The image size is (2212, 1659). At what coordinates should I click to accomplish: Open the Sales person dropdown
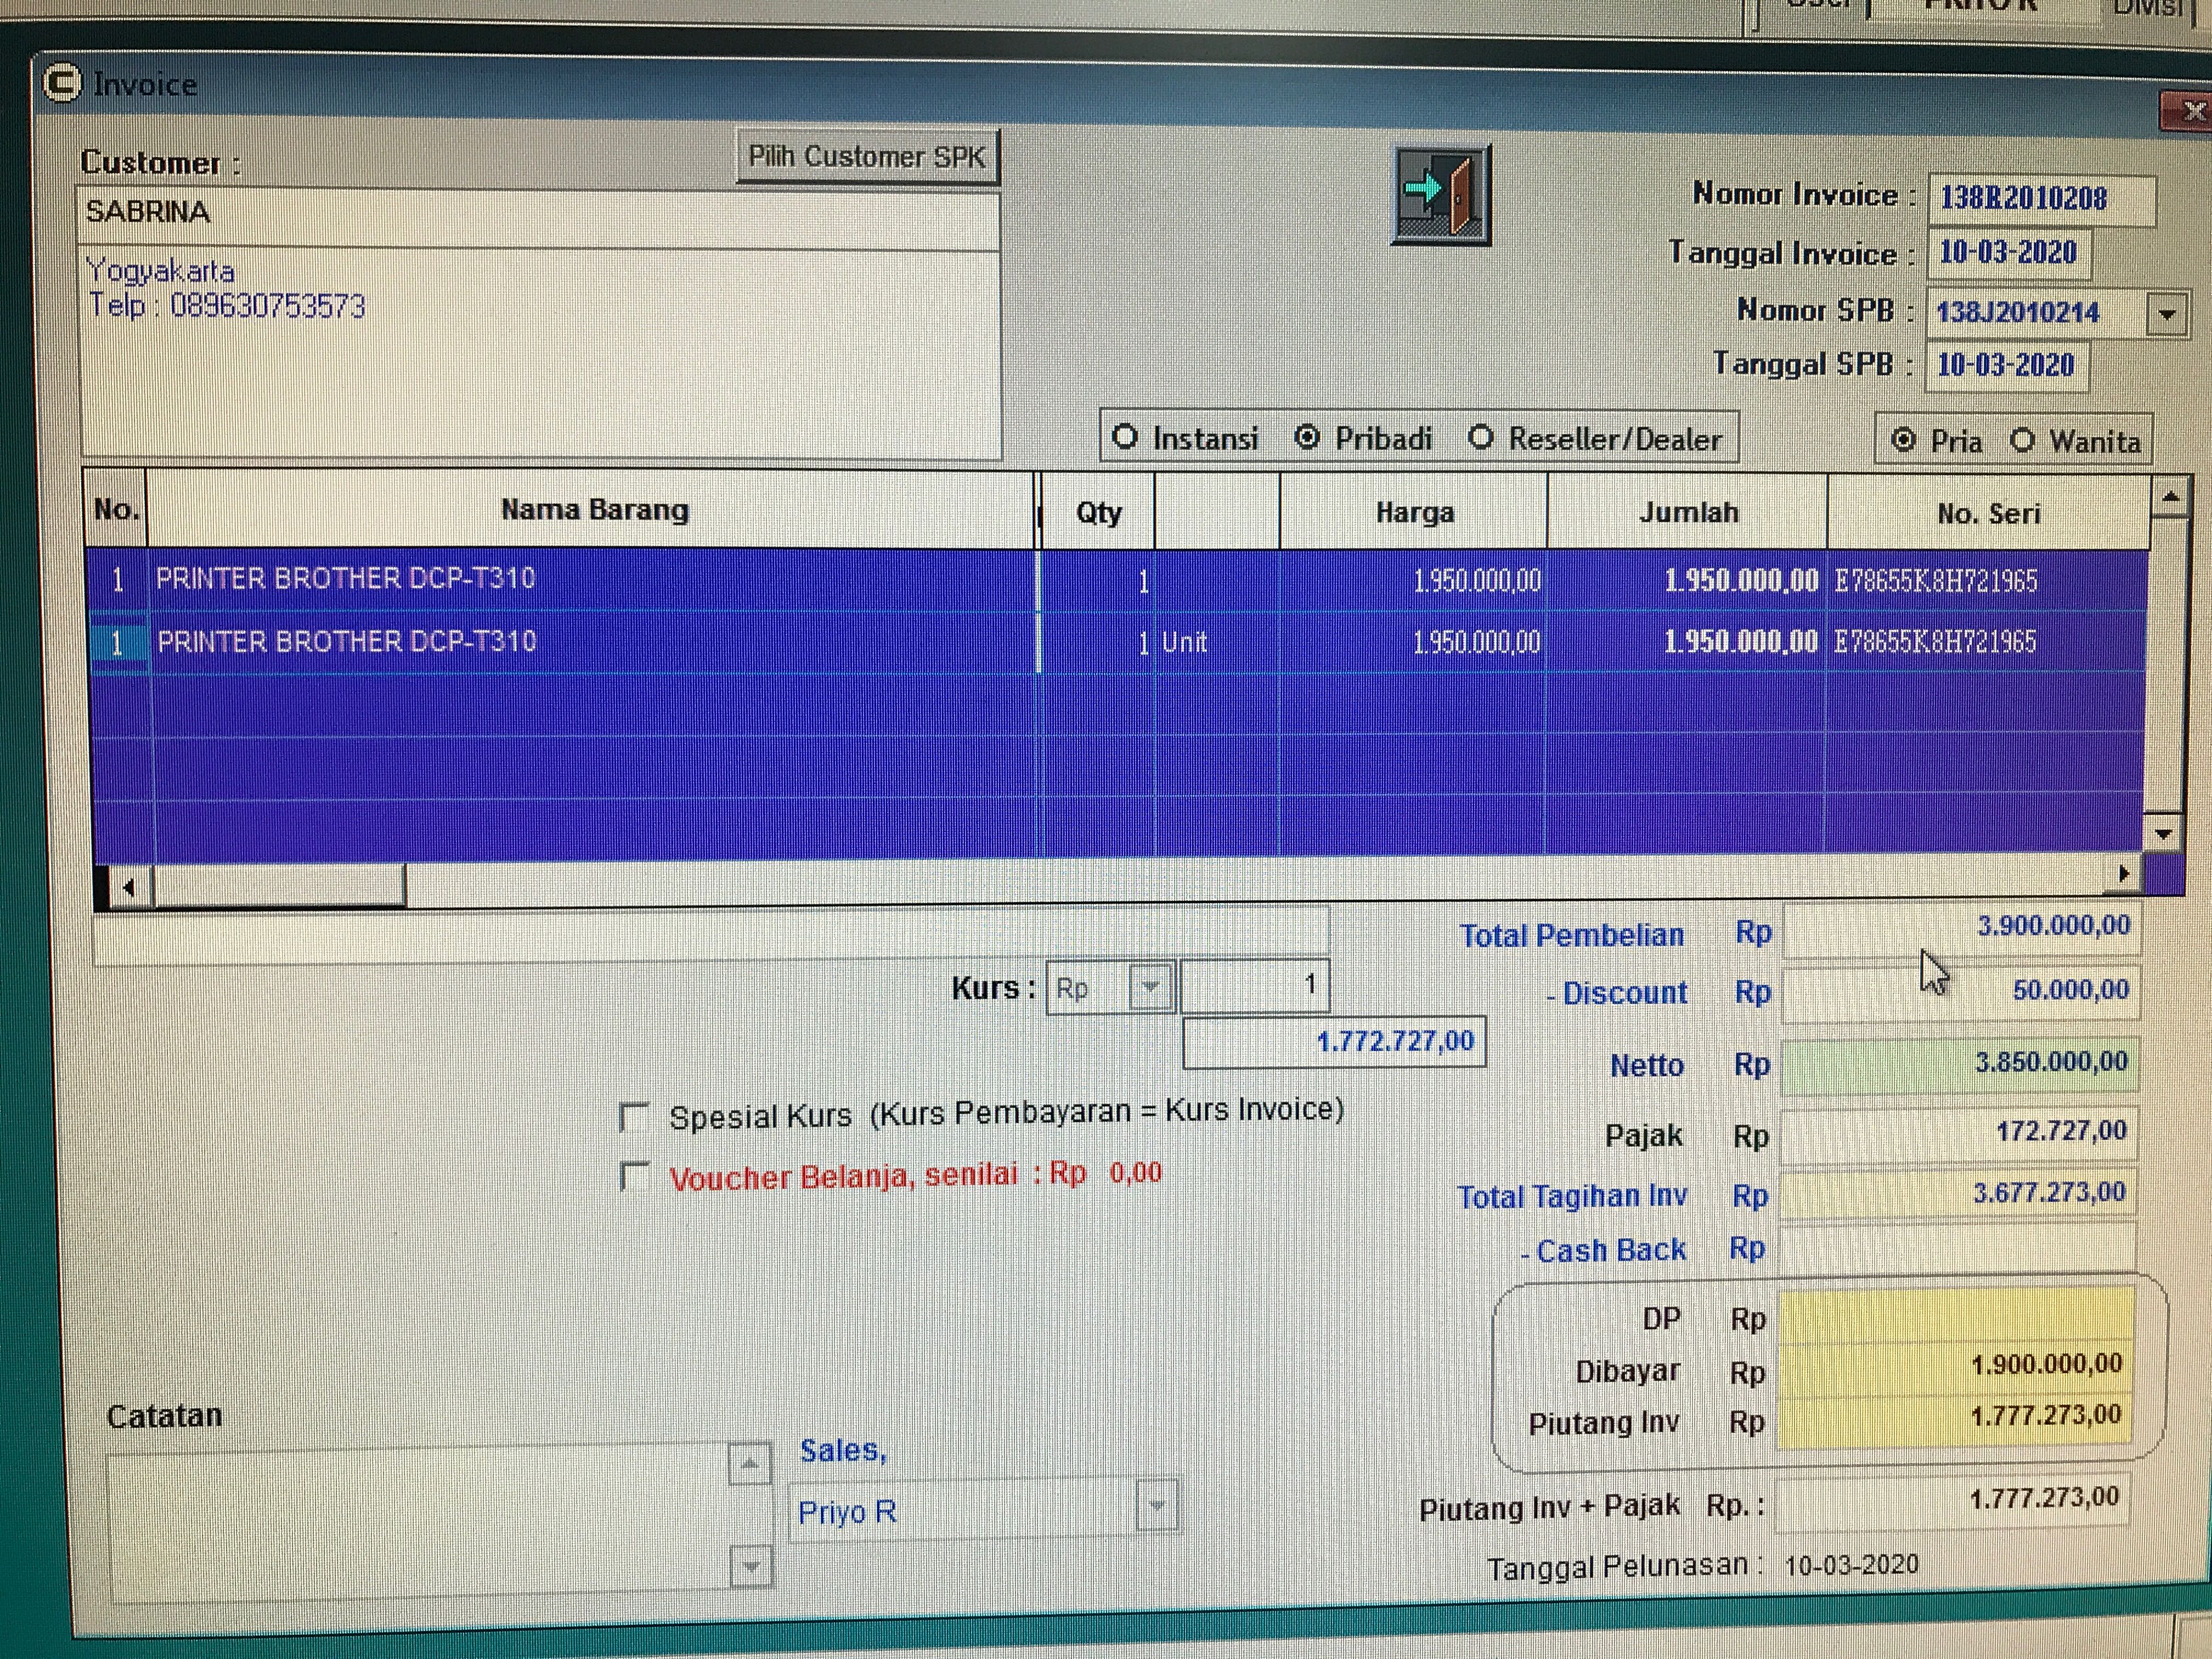click(x=1157, y=1505)
